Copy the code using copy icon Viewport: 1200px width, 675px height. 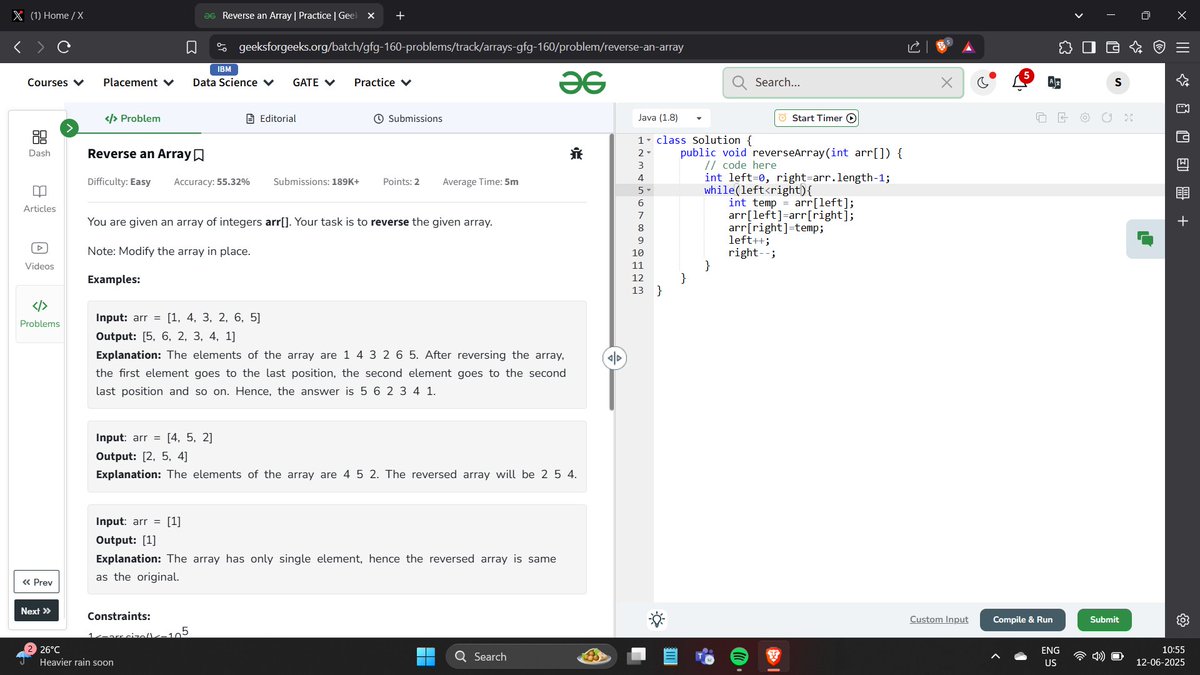(x=1040, y=117)
